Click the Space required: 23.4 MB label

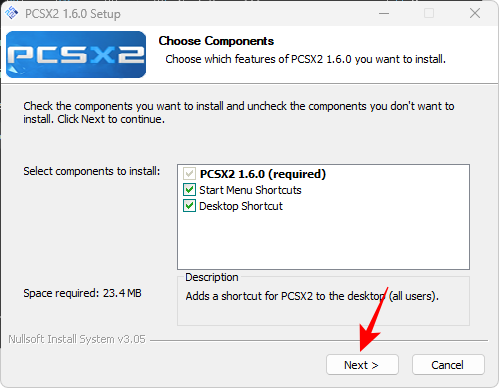click(82, 293)
